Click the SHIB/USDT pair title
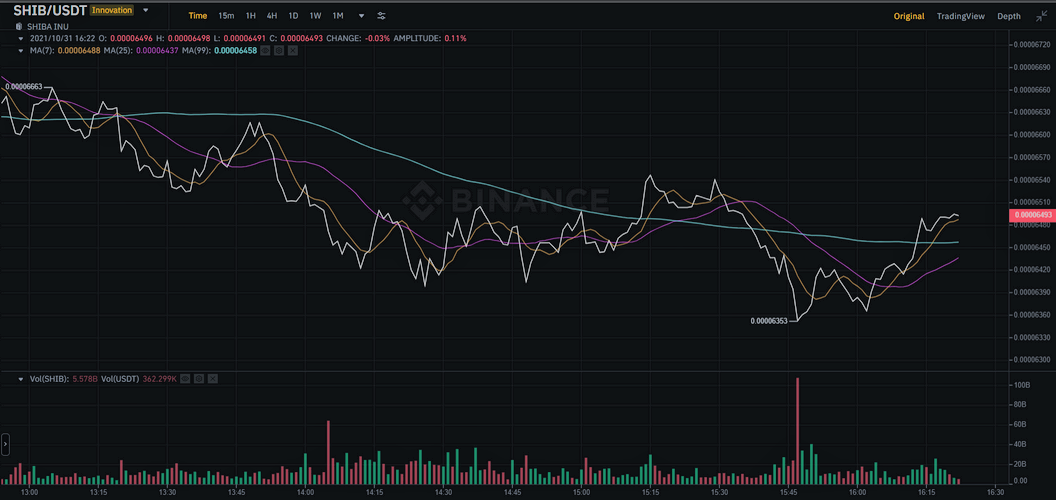 pyautogui.click(x=50, y=11)
